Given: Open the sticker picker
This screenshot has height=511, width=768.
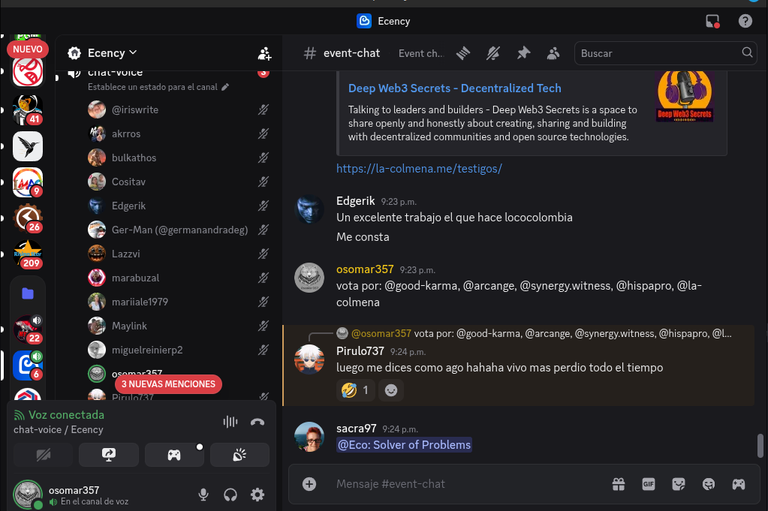Looking at the screenshot, I should (x=678, y=484).
